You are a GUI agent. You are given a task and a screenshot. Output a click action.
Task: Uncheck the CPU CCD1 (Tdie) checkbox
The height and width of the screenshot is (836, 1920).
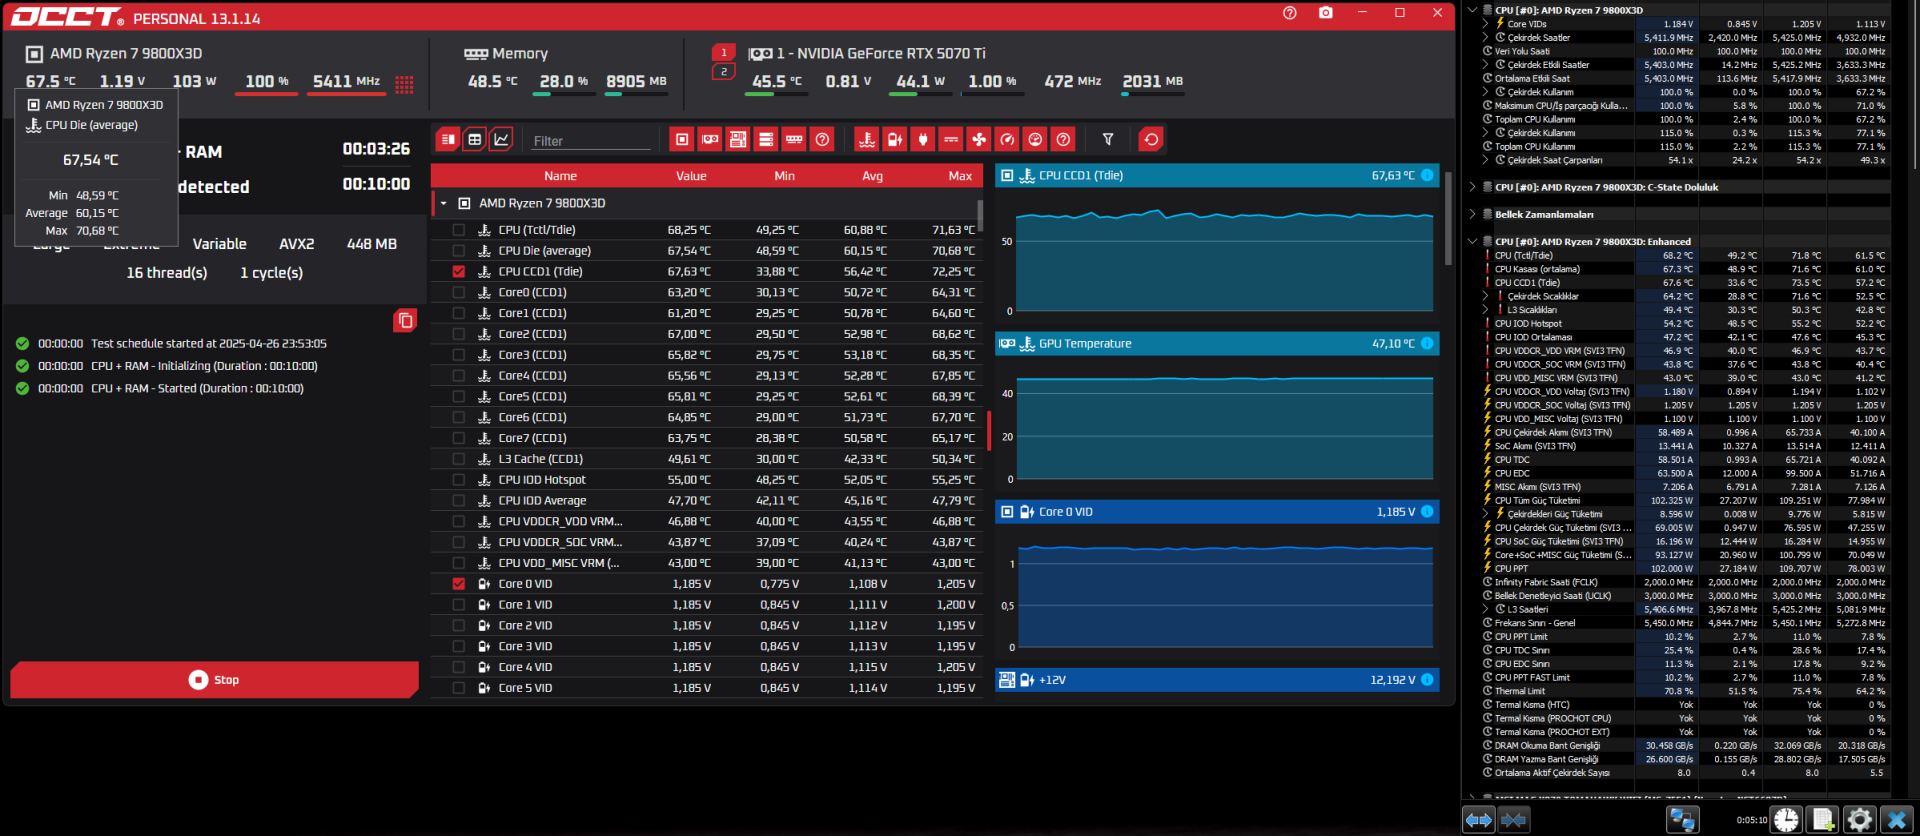point(458,271)
